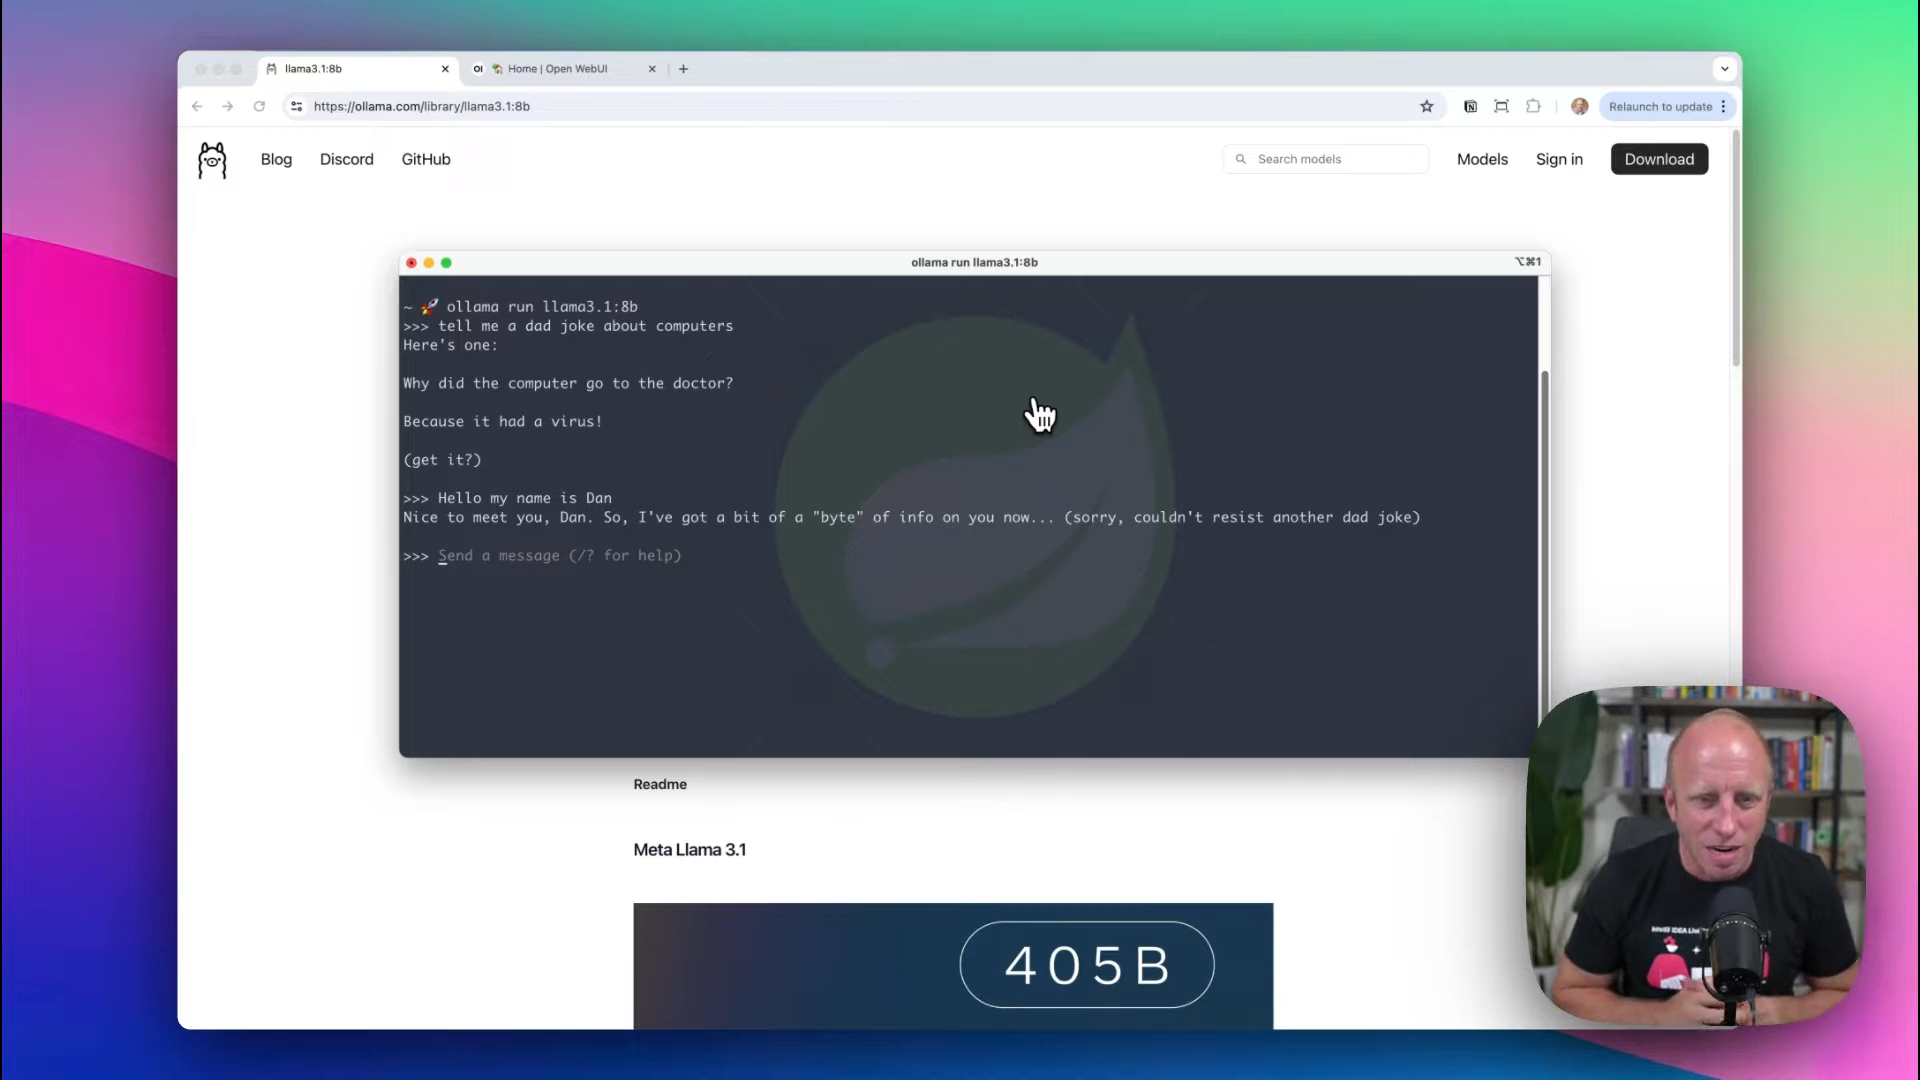This screenshot has height=1080, width=1920.
Task: Open the Chrome profile avatar
Action: [1580, 107]
